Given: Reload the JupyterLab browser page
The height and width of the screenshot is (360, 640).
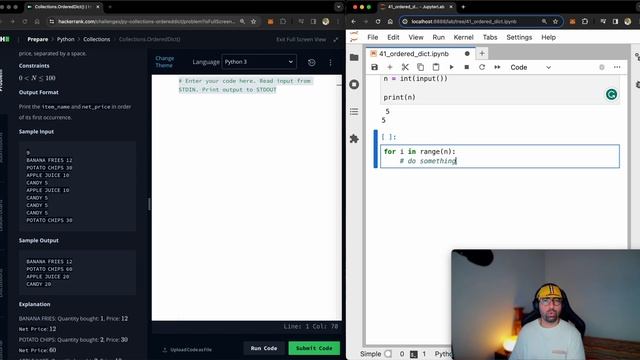Looking at the screenshot, I should [378, 21].
